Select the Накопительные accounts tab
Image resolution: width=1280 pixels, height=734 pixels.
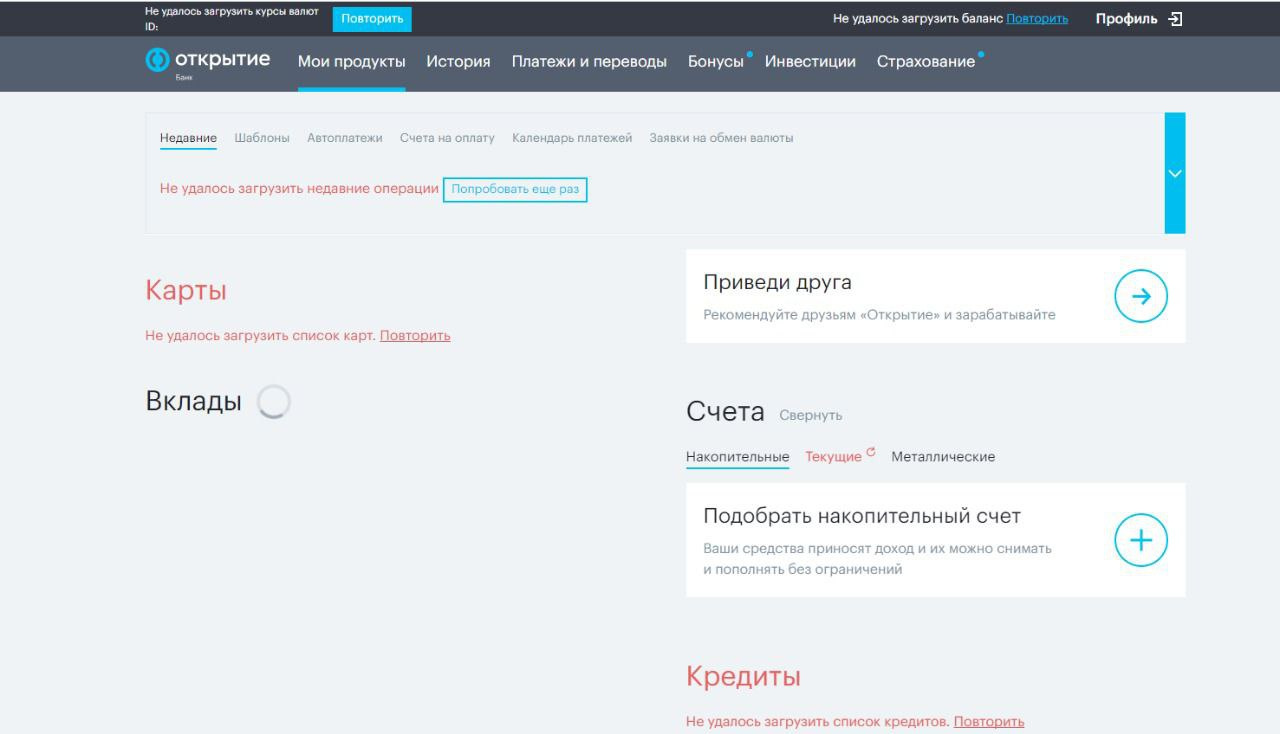[738, 457]
